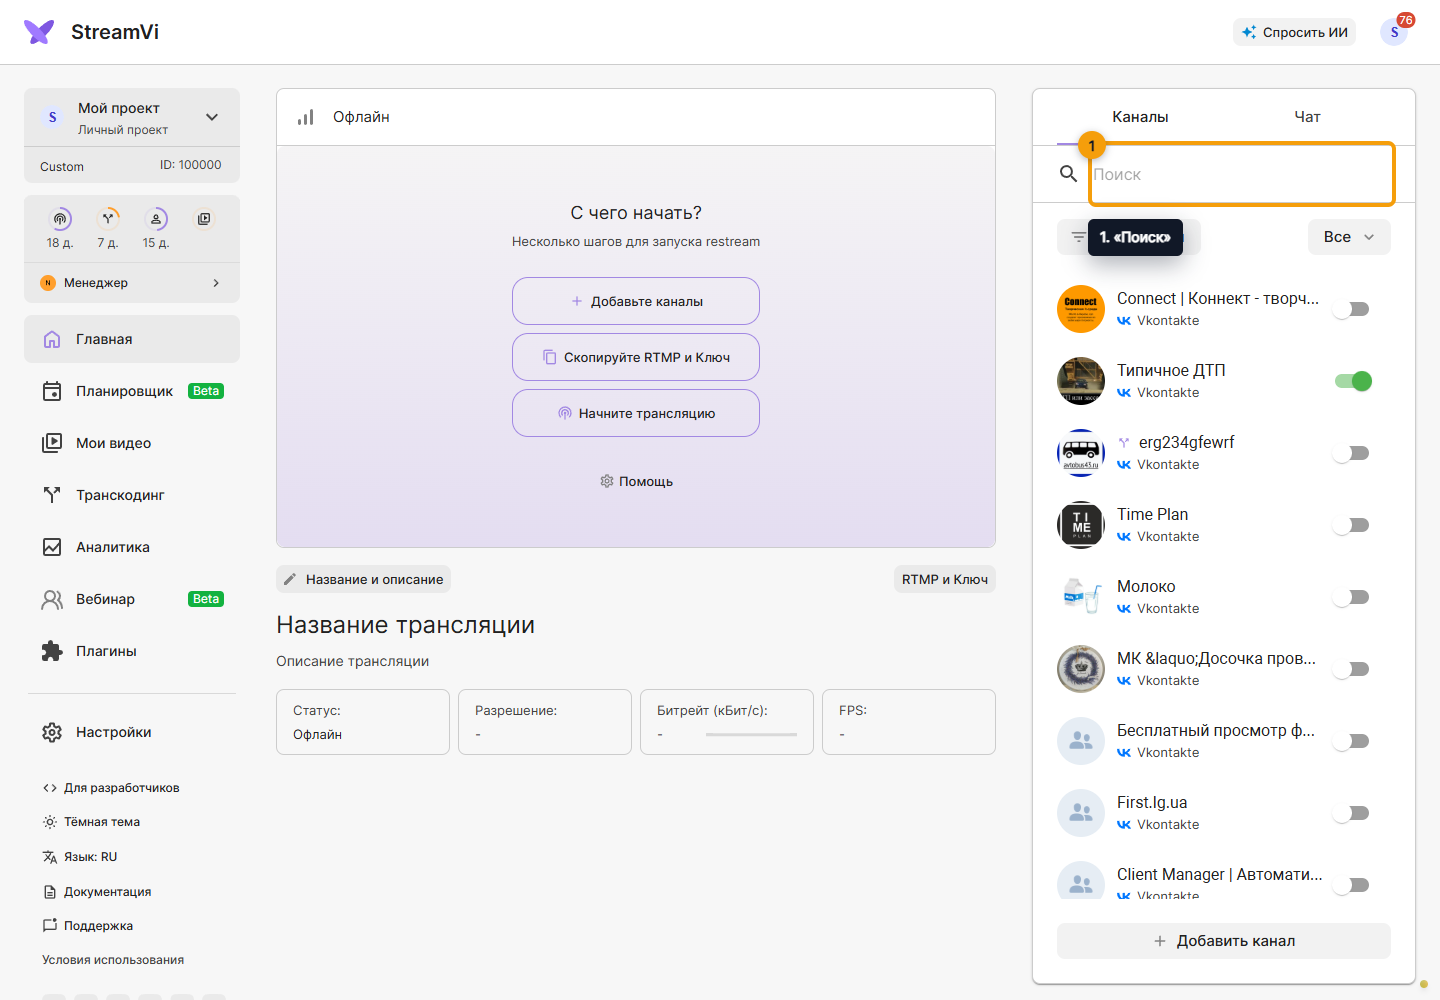Screen dimensions: 1440x1000
Task: Click the StreamVi butterfly logo
Action: 39,32
